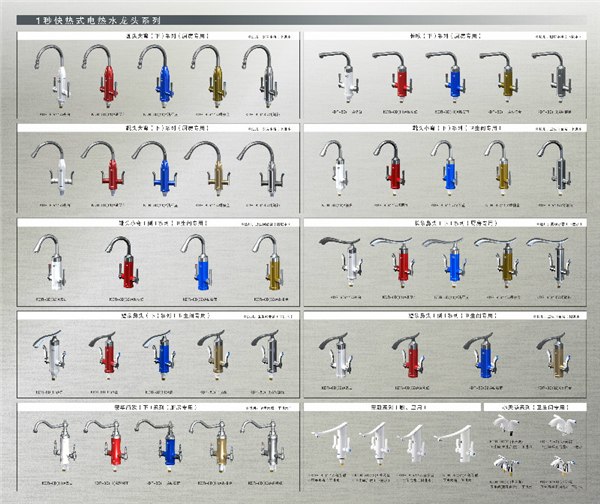600x504 pixels.
Task: Pick red duckbill faucet in fourth-row left panel
Action: [105, 356]
